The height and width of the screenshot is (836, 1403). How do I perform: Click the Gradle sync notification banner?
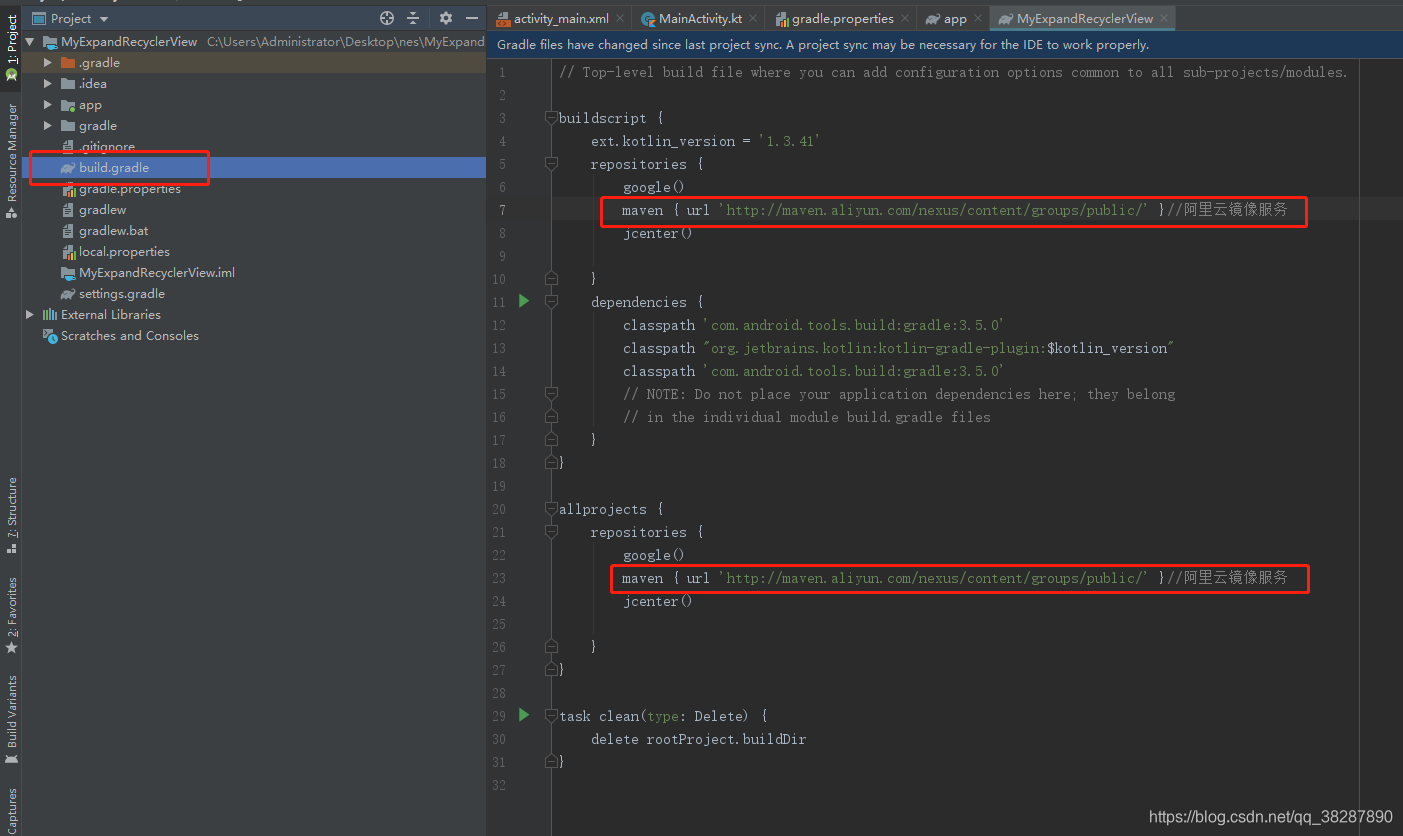coord(945,45)
